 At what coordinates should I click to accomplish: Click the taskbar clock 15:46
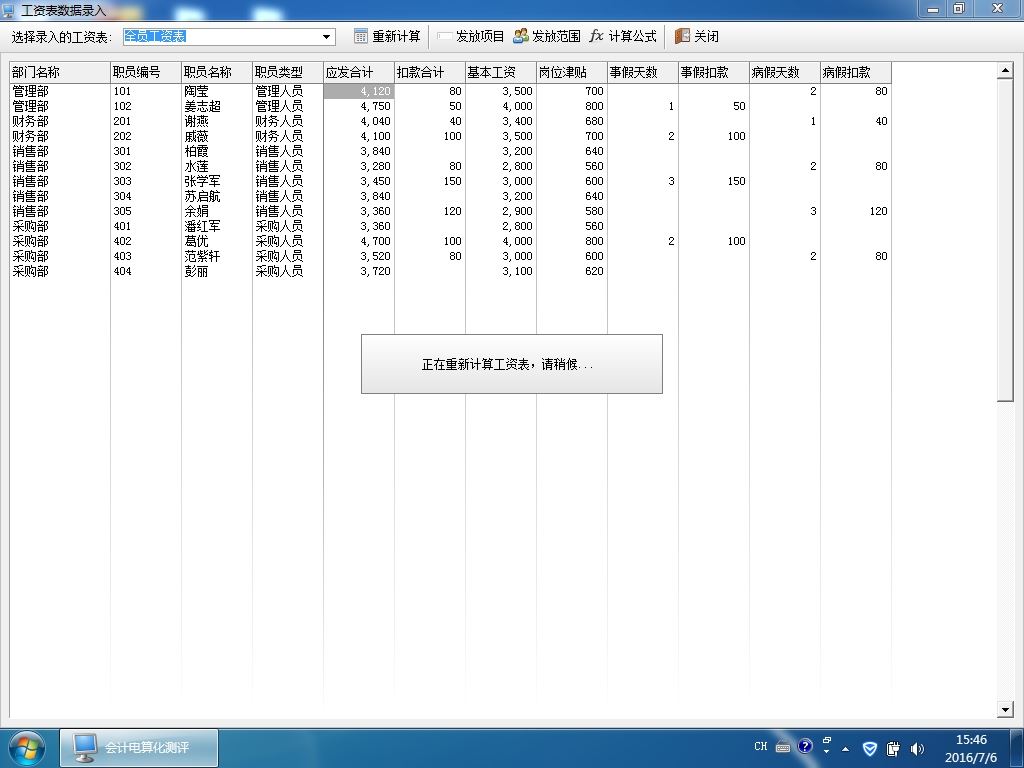[971, 740]
